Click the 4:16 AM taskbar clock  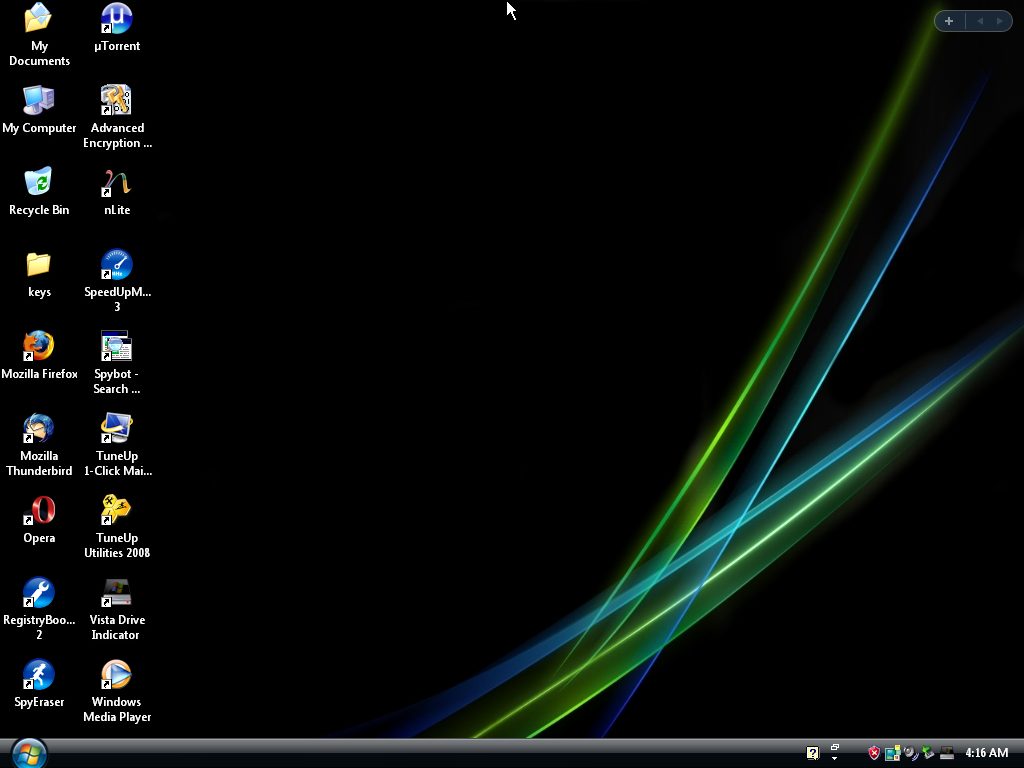987,753
